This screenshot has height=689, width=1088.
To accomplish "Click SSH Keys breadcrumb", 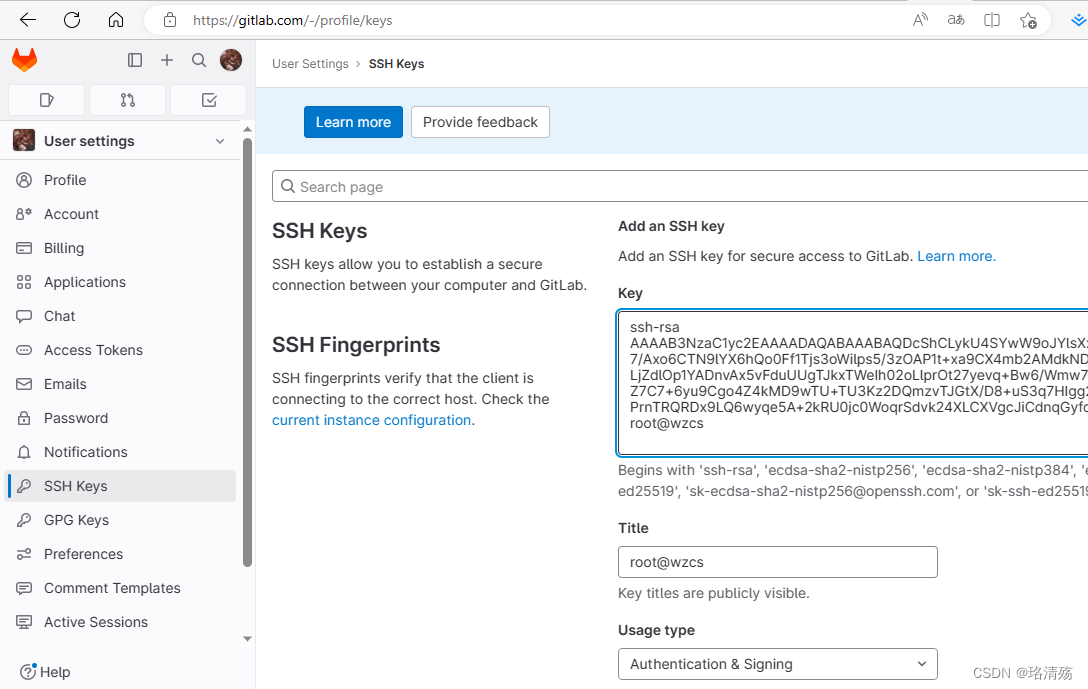I will [396, 64].
